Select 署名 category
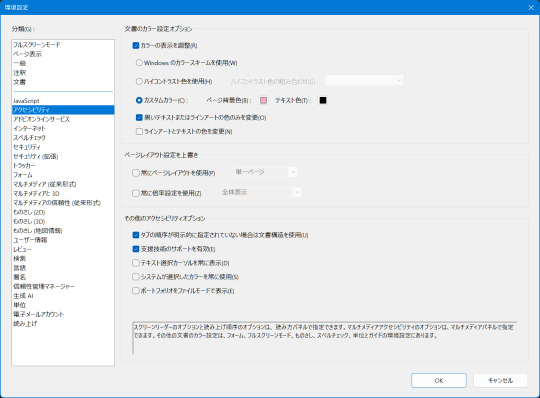The width and height of the screenshot is (540, 398). point(63,277)
